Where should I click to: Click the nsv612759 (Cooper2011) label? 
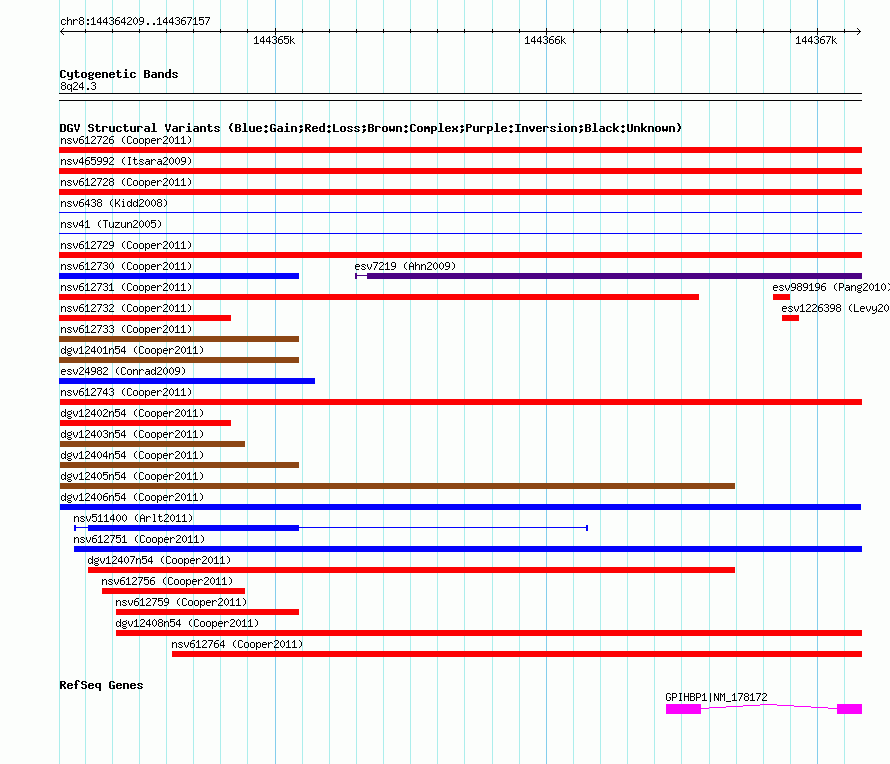coord(181,602)
